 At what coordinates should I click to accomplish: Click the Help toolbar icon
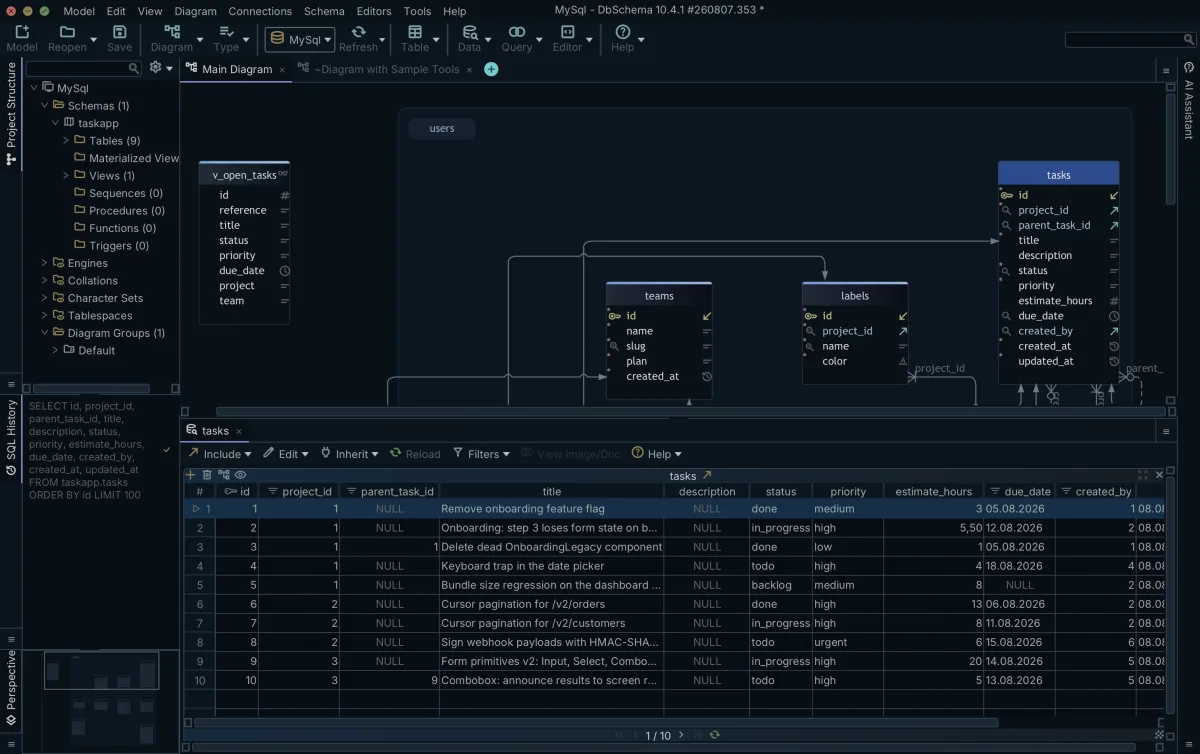622,32
